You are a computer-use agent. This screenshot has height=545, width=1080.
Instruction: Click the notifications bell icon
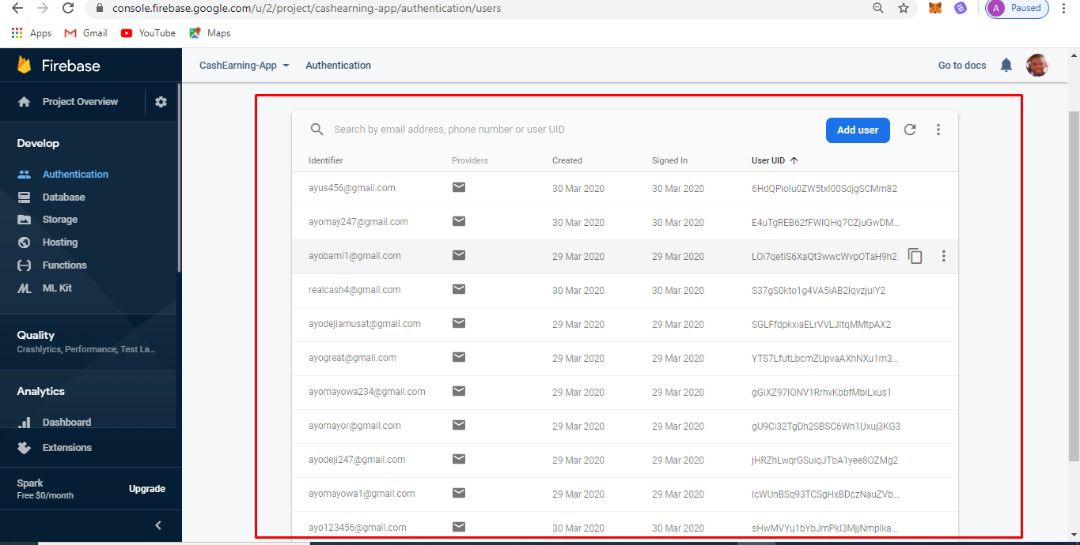1006,65
